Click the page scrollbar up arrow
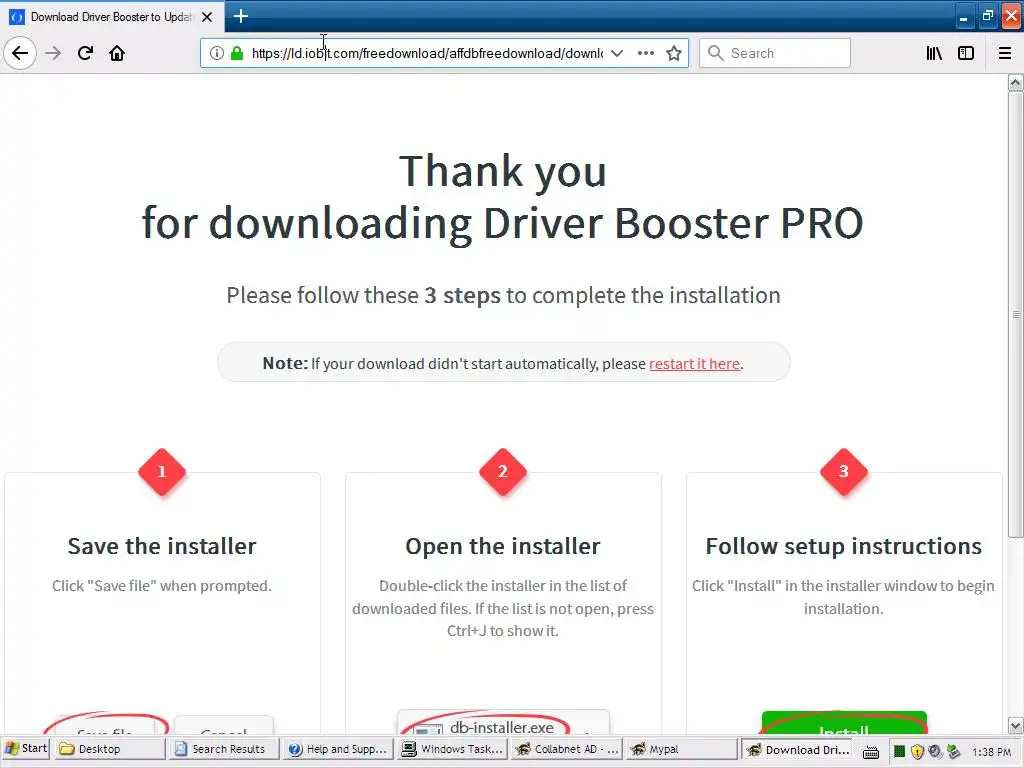Screen dimensions: 1024x768 [x=1015, y=82]
